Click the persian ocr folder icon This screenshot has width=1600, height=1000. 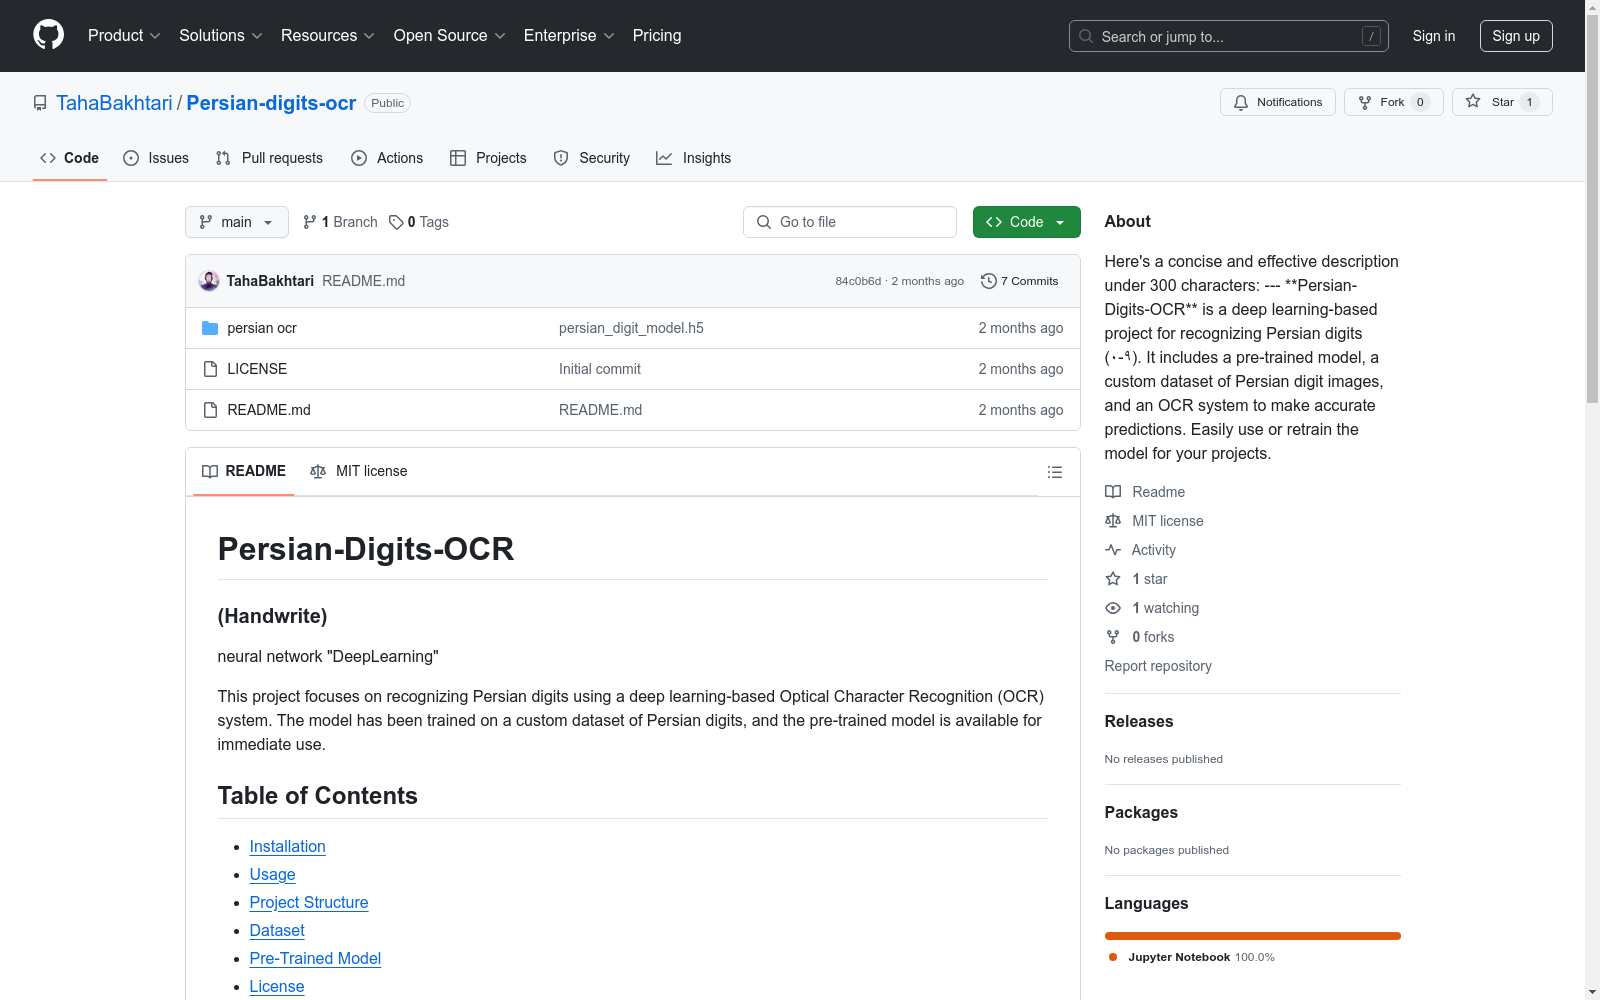pos(210,328)
